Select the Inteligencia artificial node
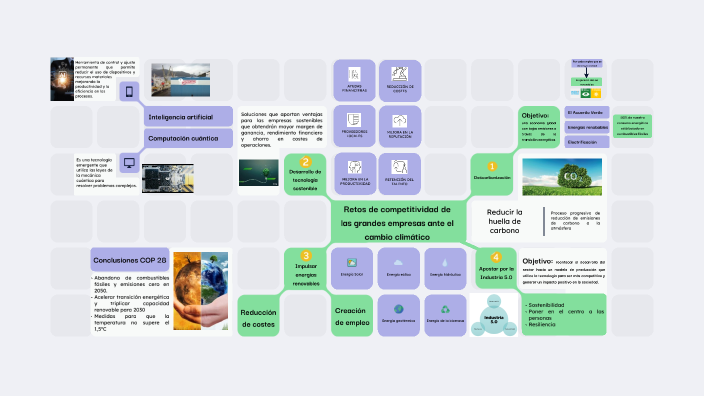 (x=188, y=117)
